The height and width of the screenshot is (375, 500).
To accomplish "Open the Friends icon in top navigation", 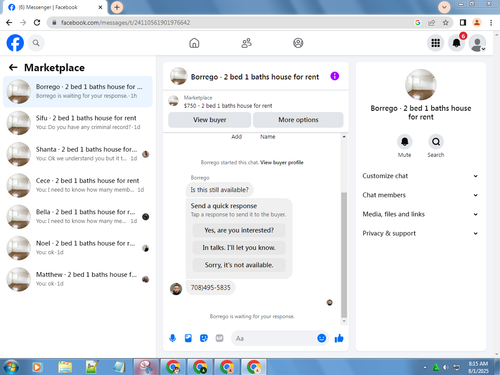I will [246, 43].
